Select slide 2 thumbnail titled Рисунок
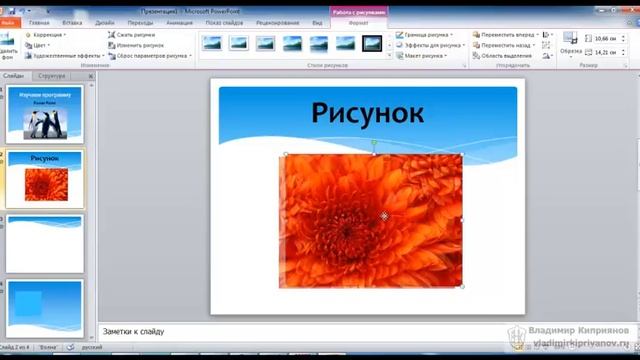This screenshot has height=360, width=640. [45, 179]
